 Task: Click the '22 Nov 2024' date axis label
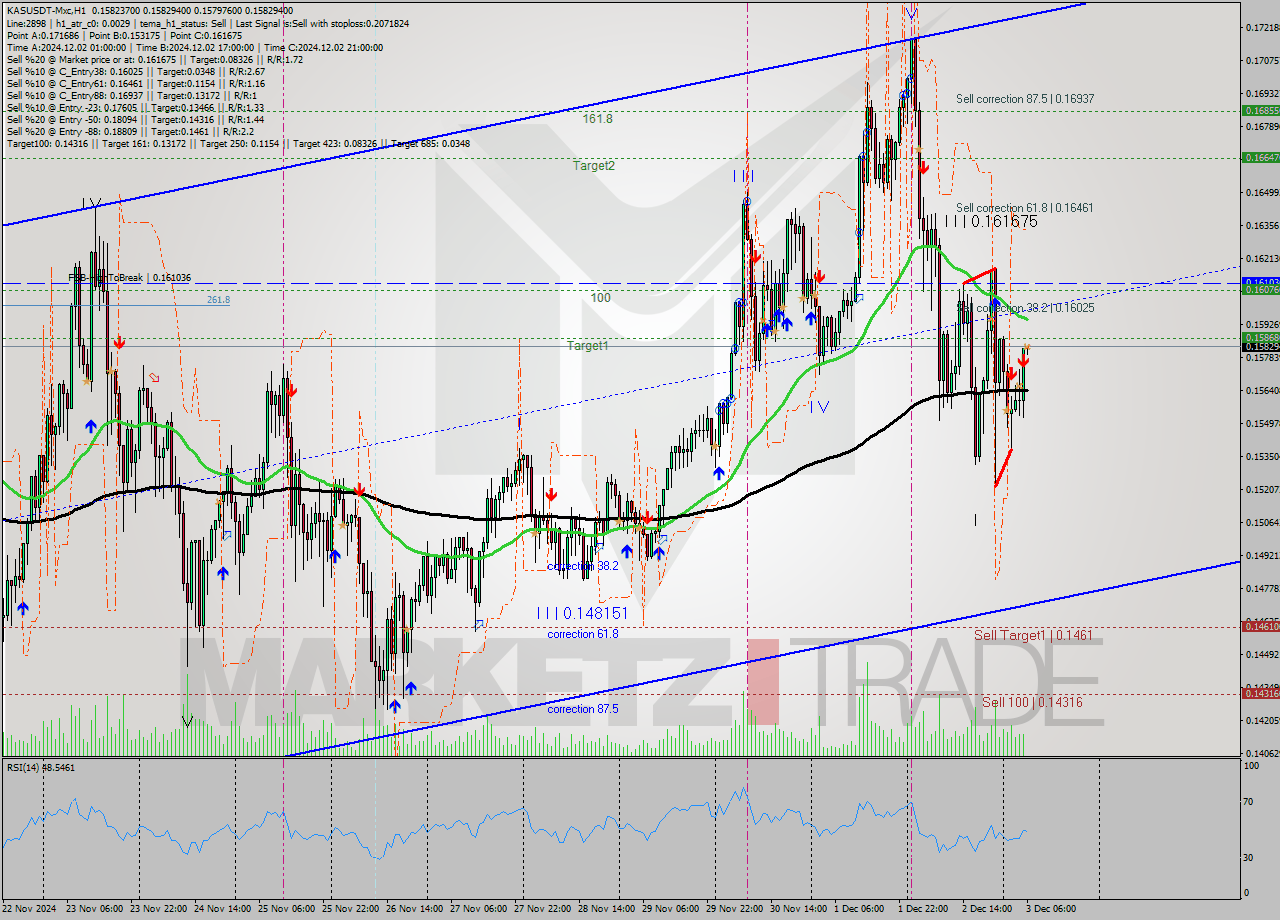click(30, 909)
